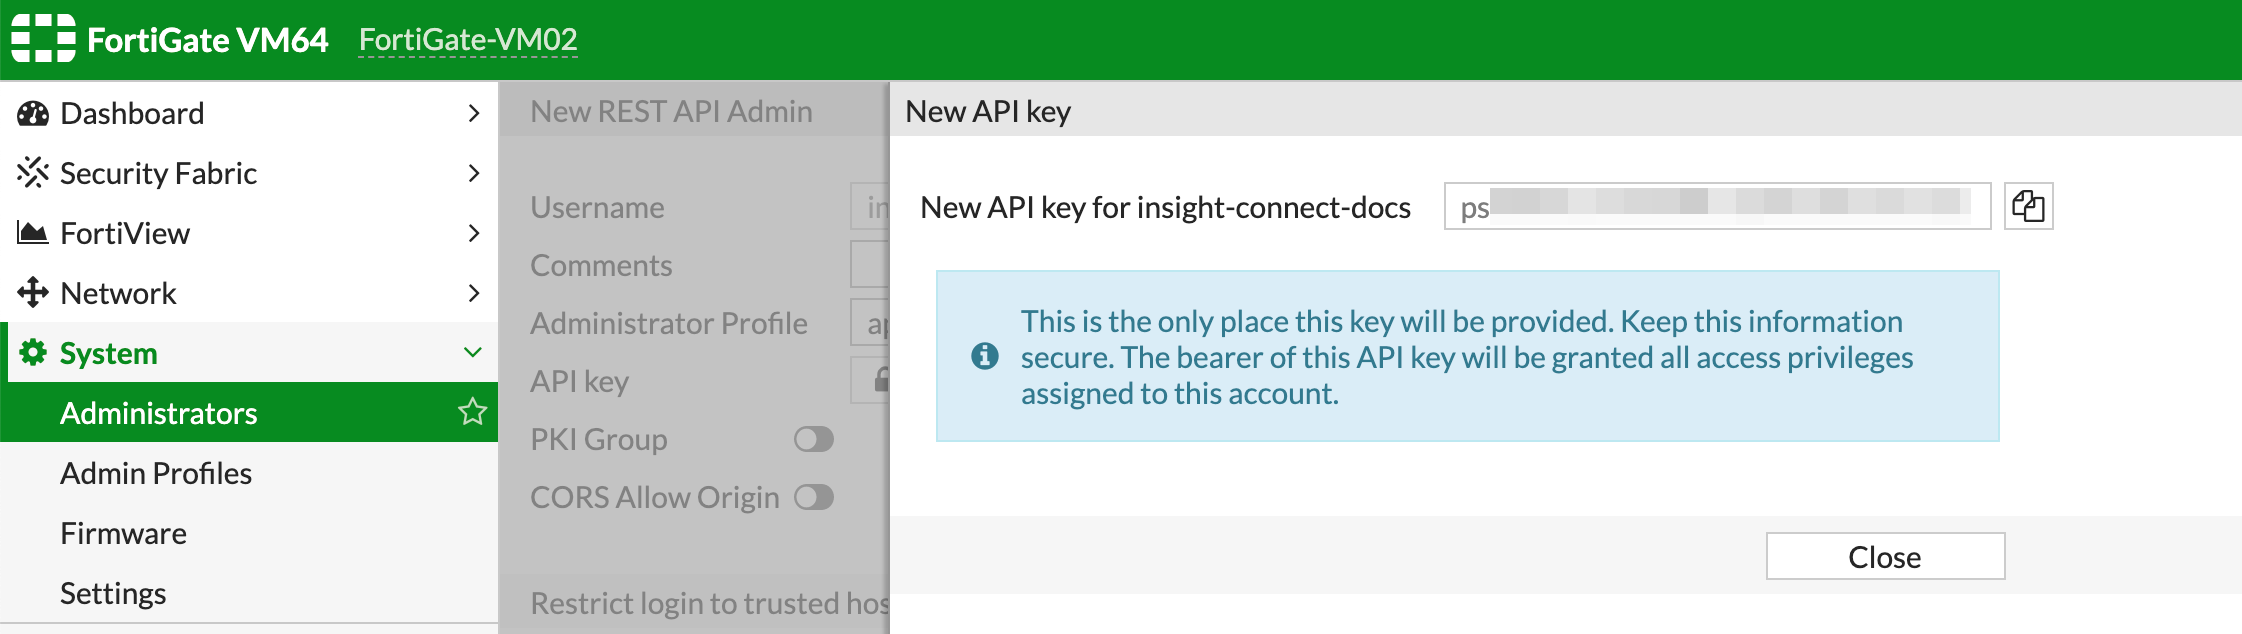The image size is (2242, 634).
Task: Click the Security Fabric icon
Action: (32, 173)
